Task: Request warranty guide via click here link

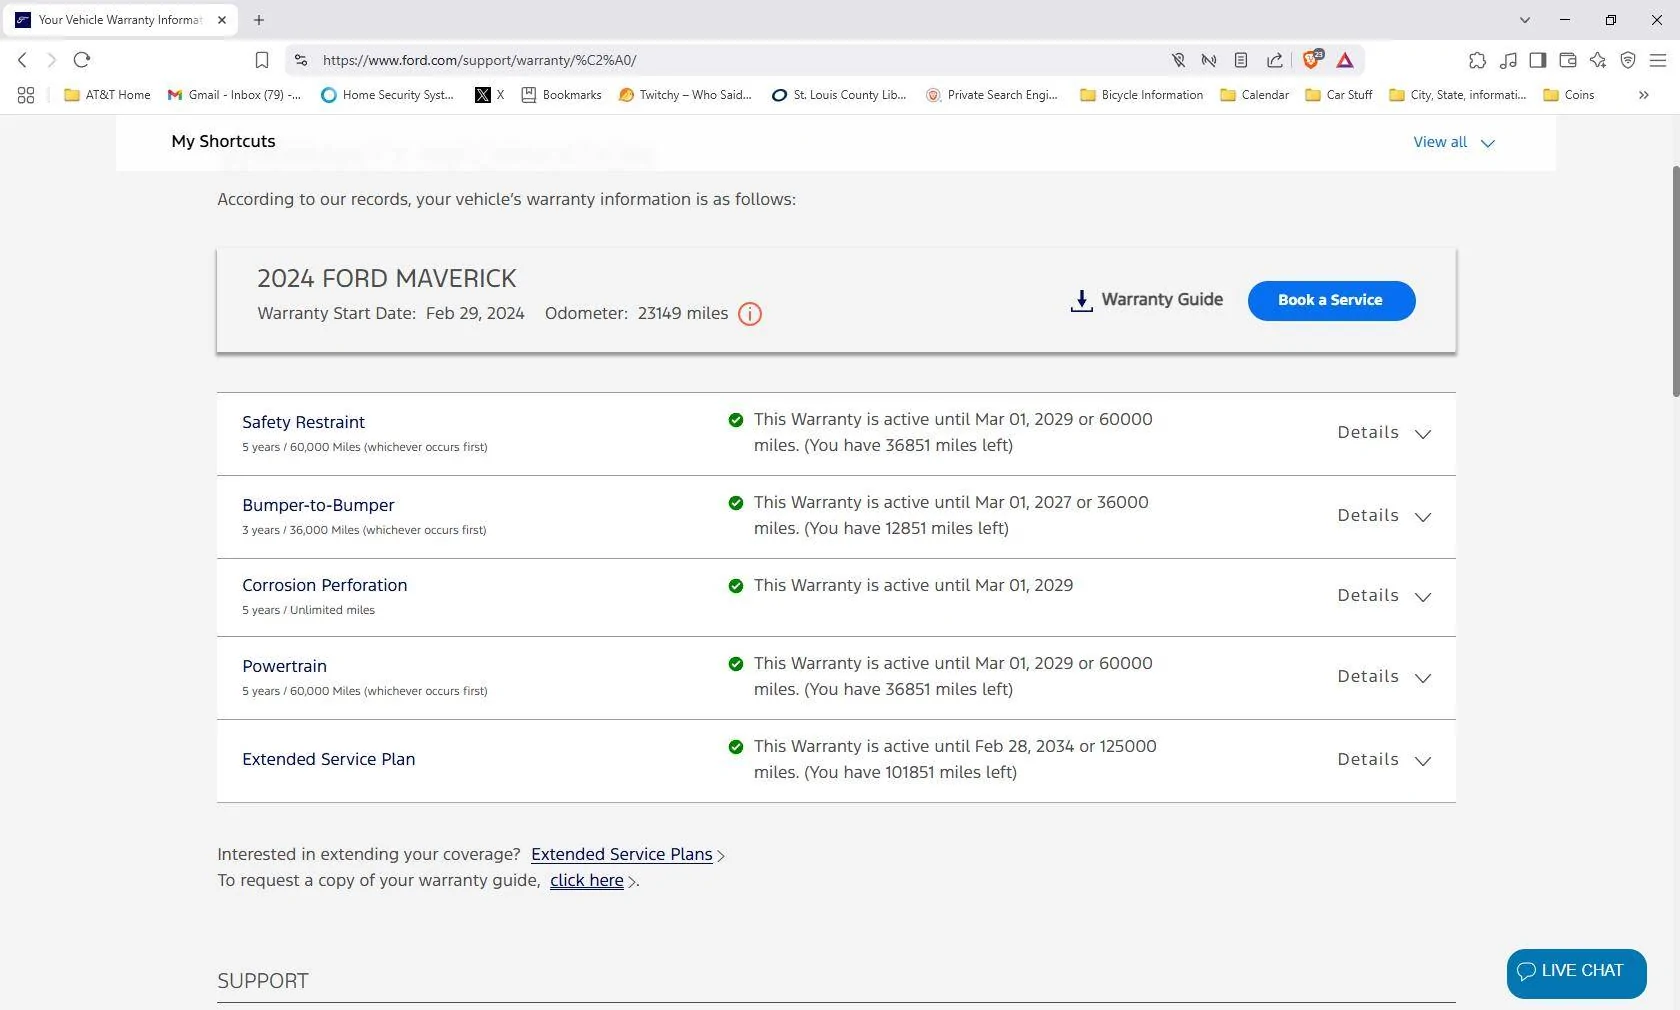Action: pyautogui.click(x=587, y=880)
